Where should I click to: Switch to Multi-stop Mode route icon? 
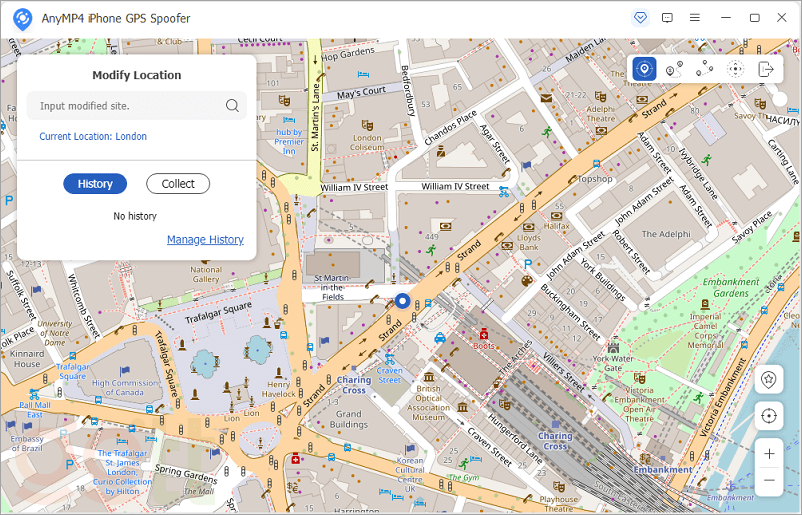[x=705, y=69]
